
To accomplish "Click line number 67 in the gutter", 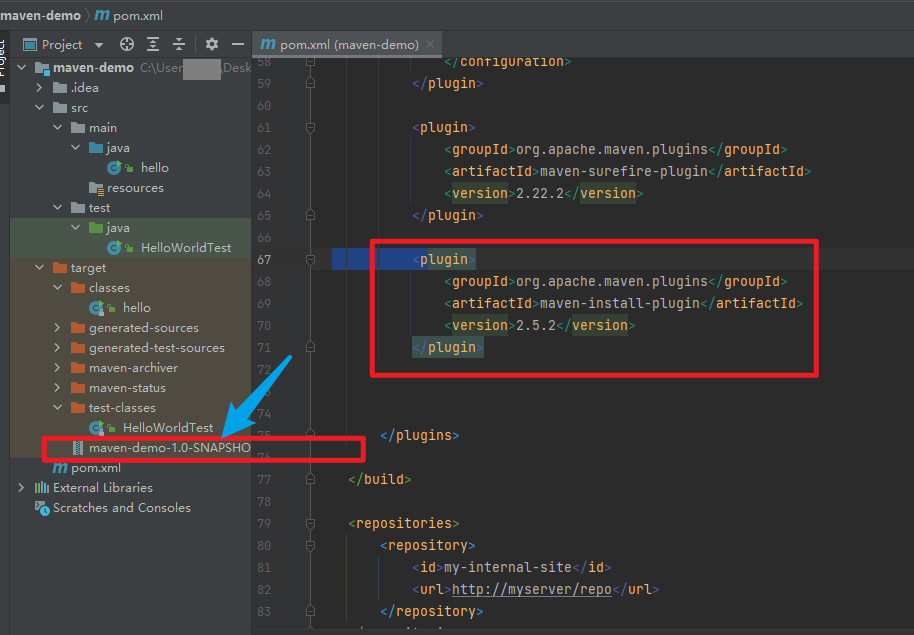I will click(264, 259).
